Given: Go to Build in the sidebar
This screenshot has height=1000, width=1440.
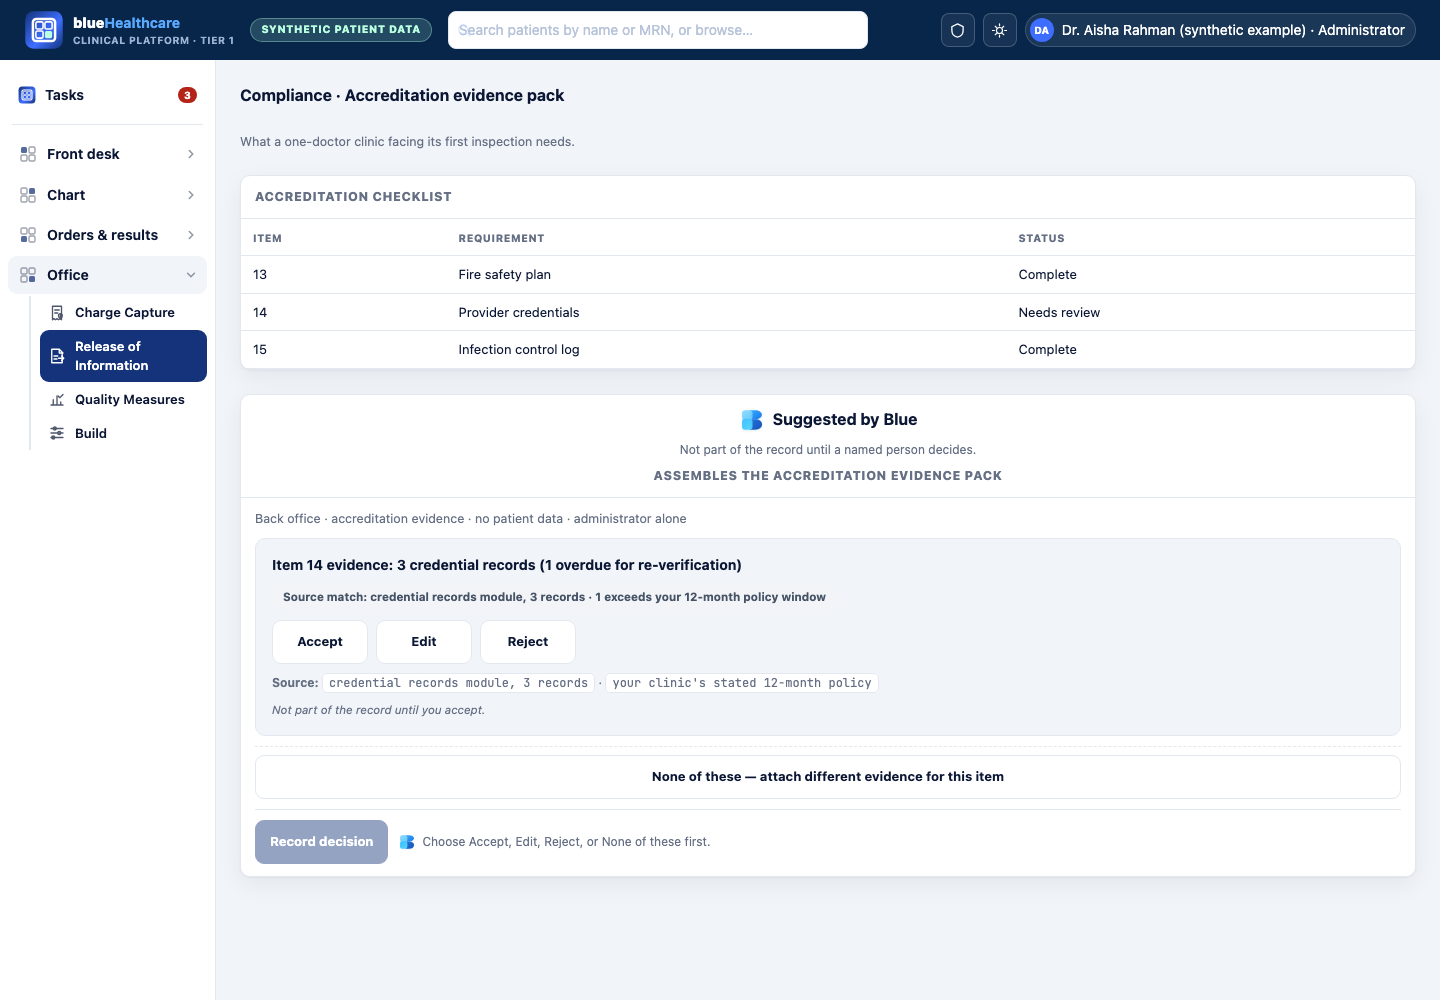Looking at the screenshot, I should 124,434.
